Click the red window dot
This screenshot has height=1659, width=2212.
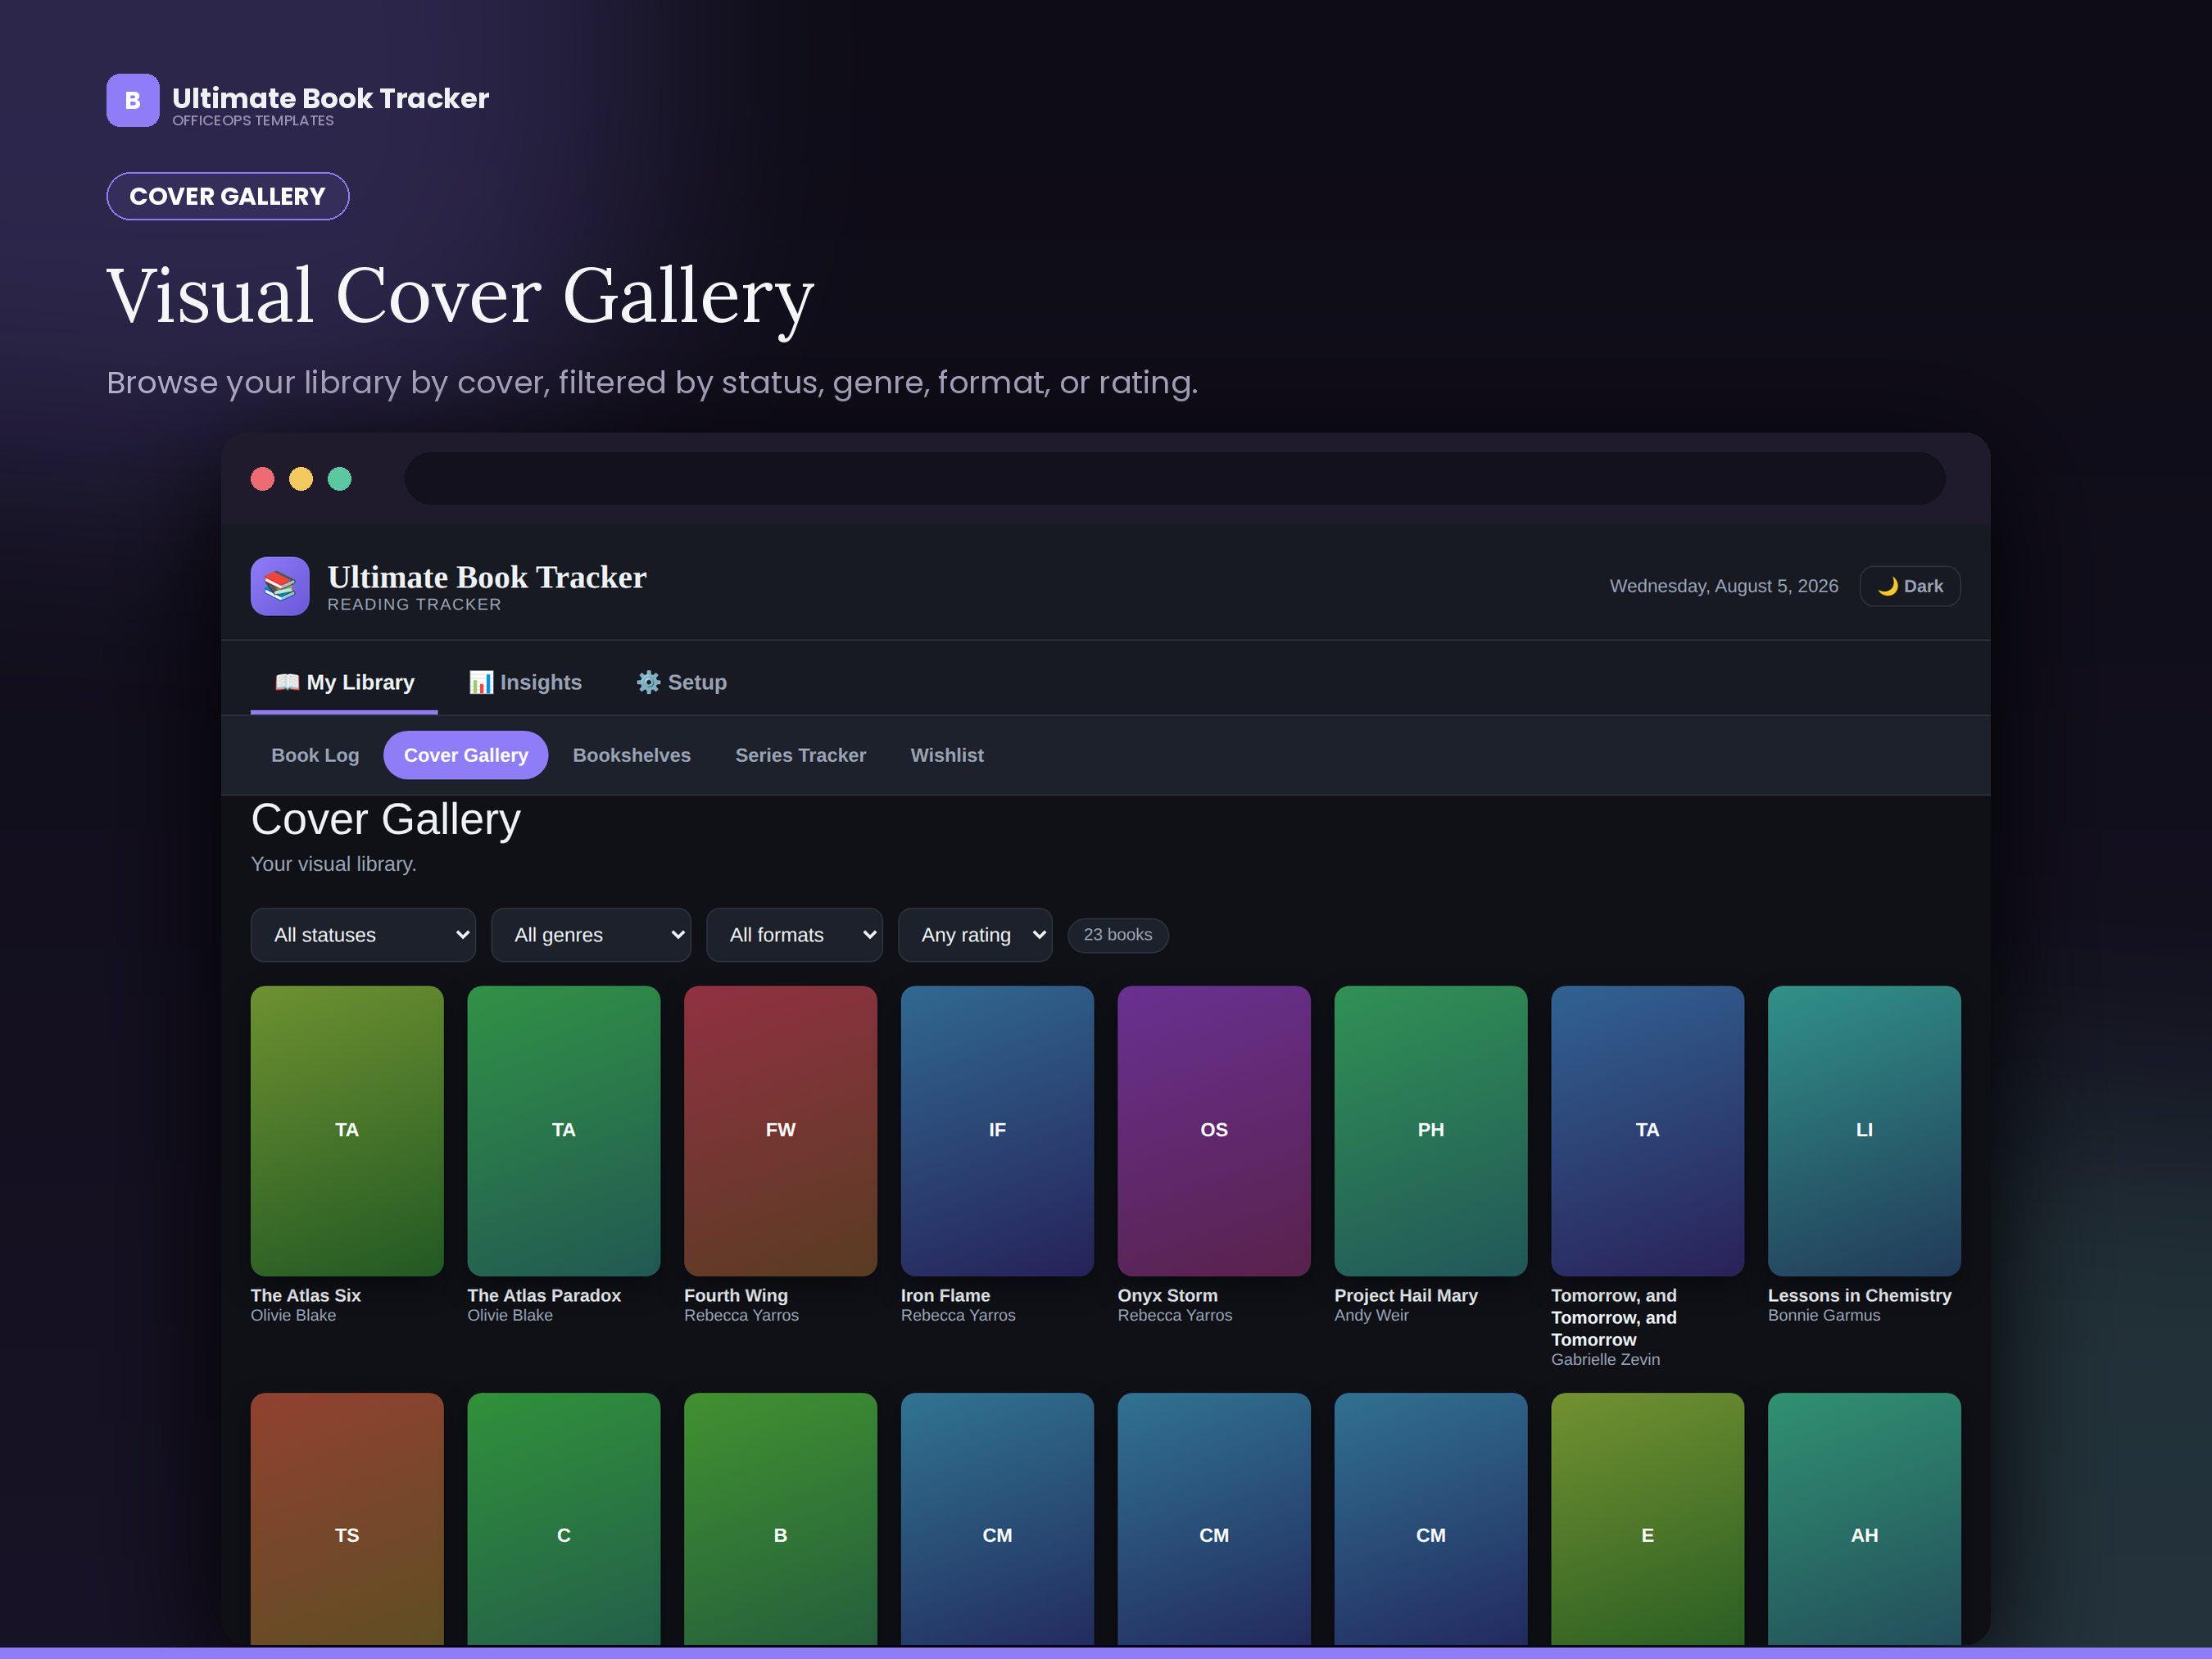tap(263, 479)
